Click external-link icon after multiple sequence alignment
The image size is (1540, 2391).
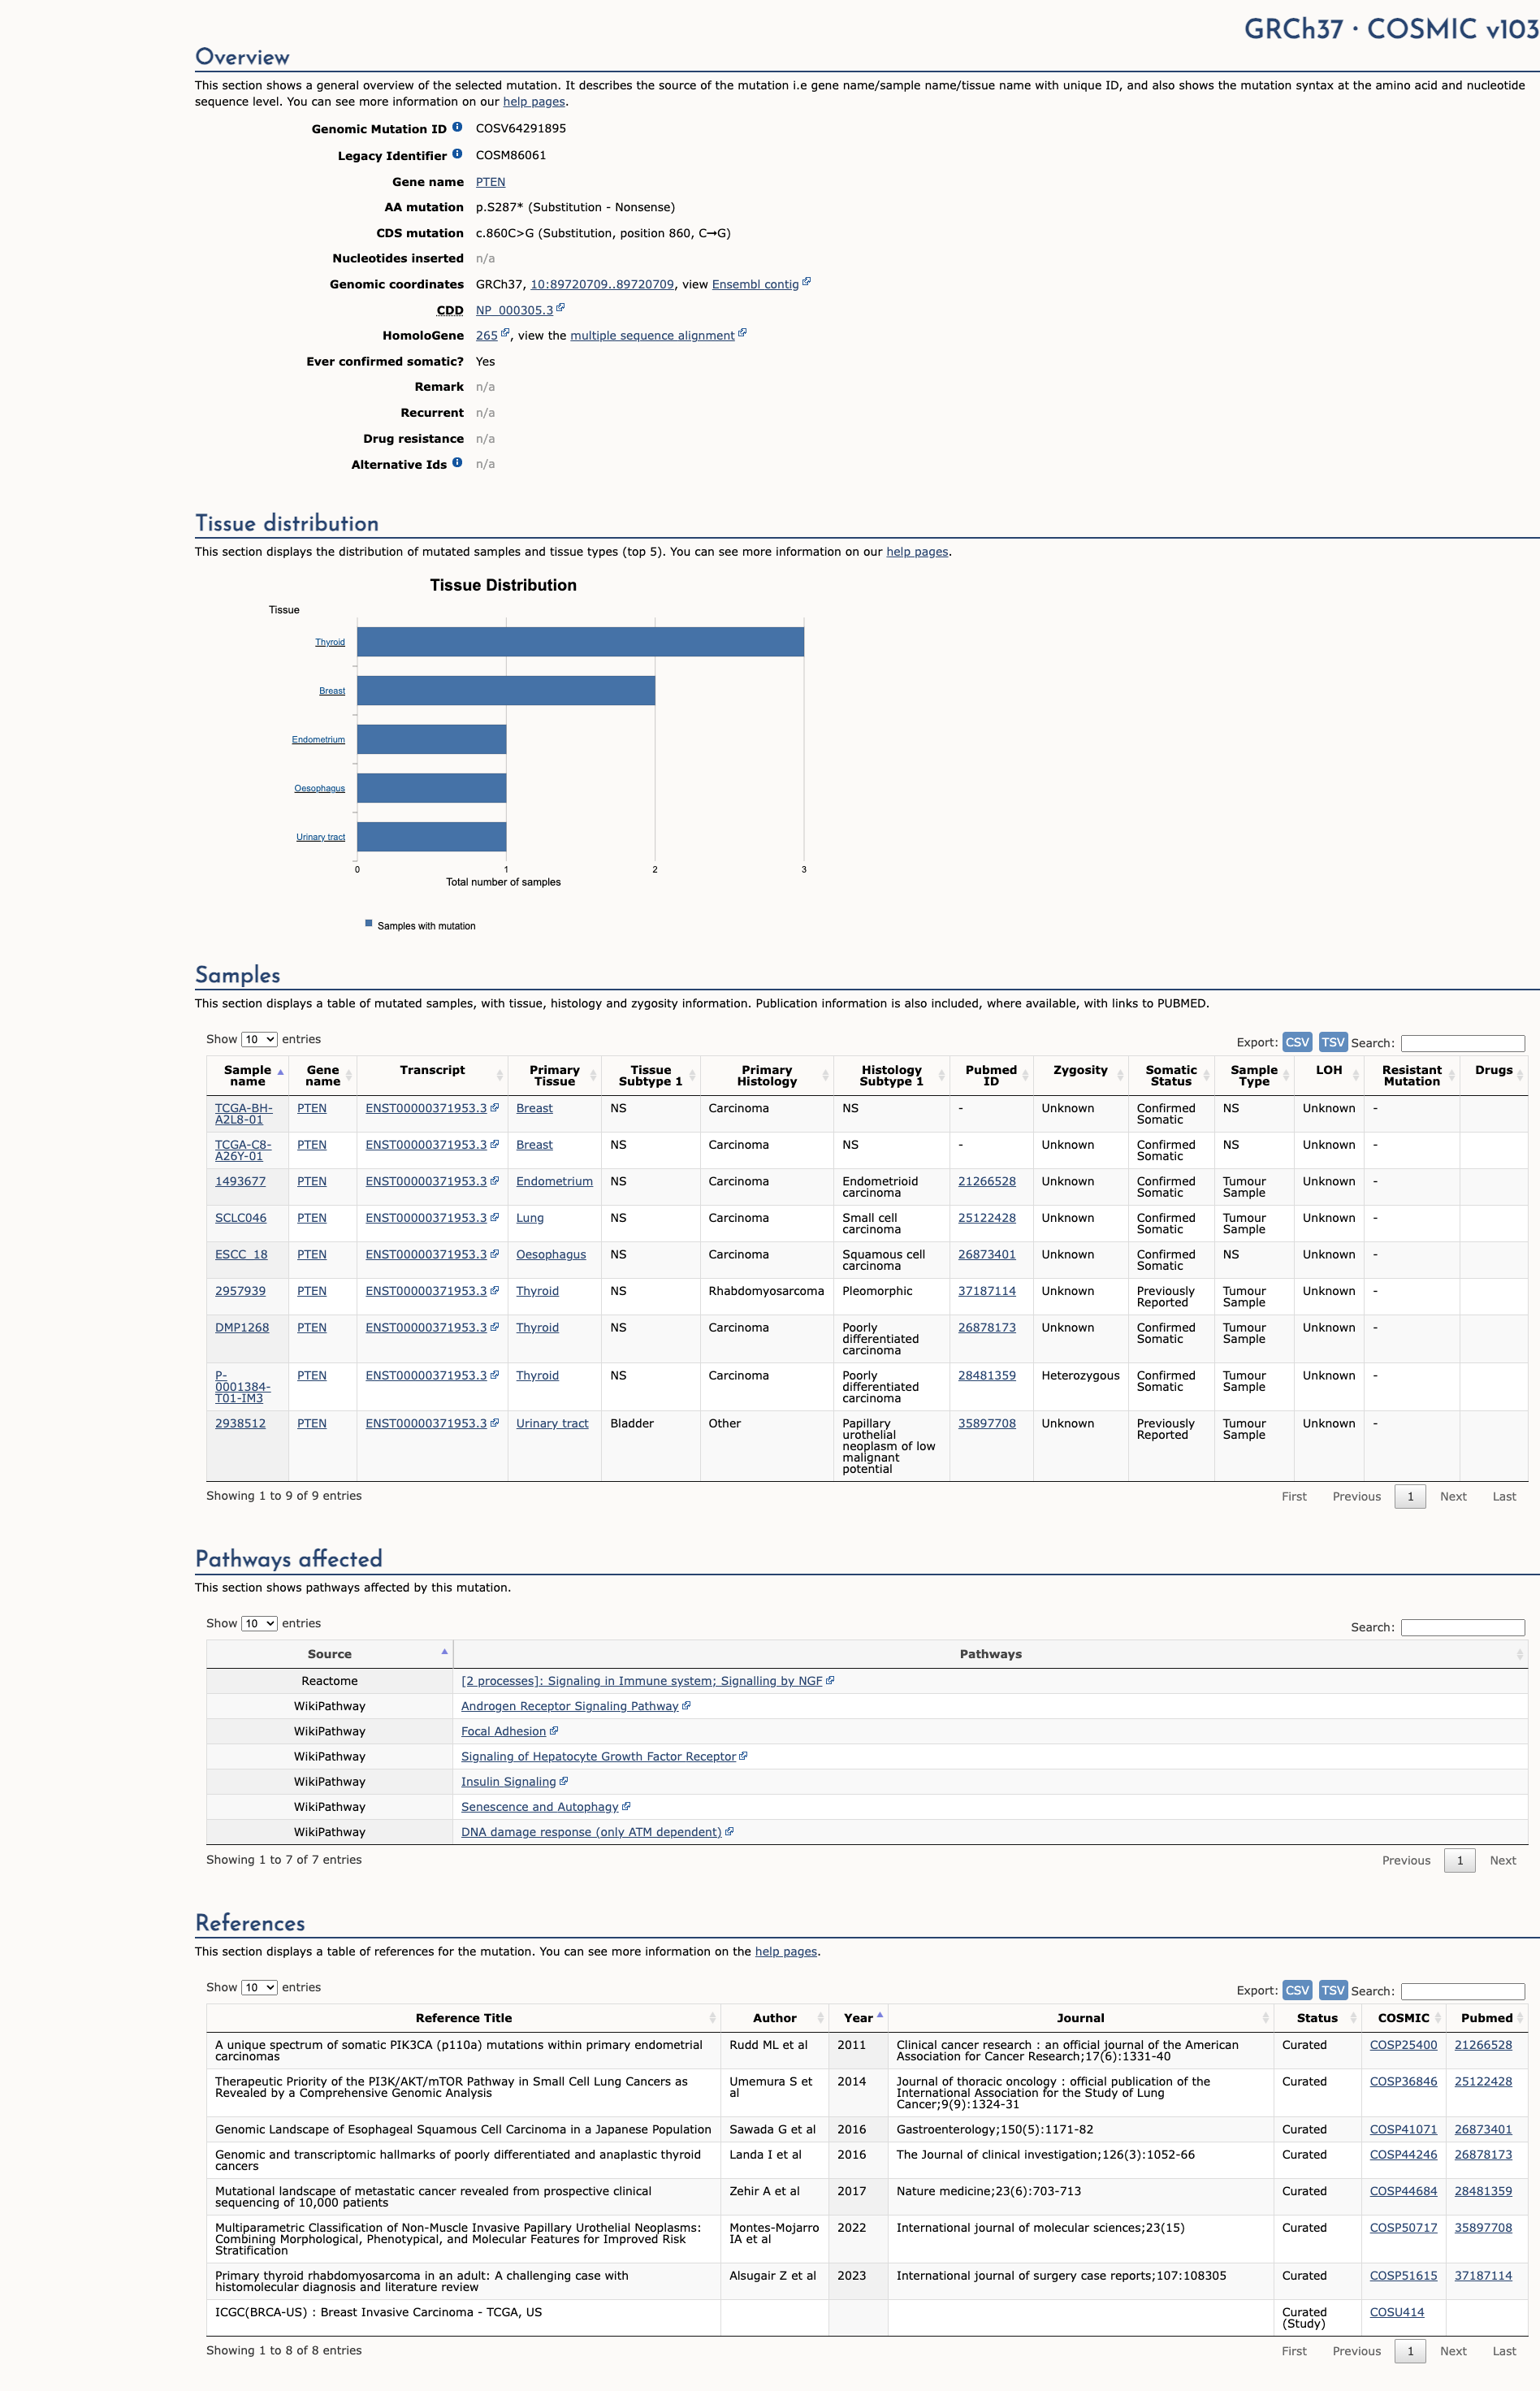click(742, 333)
